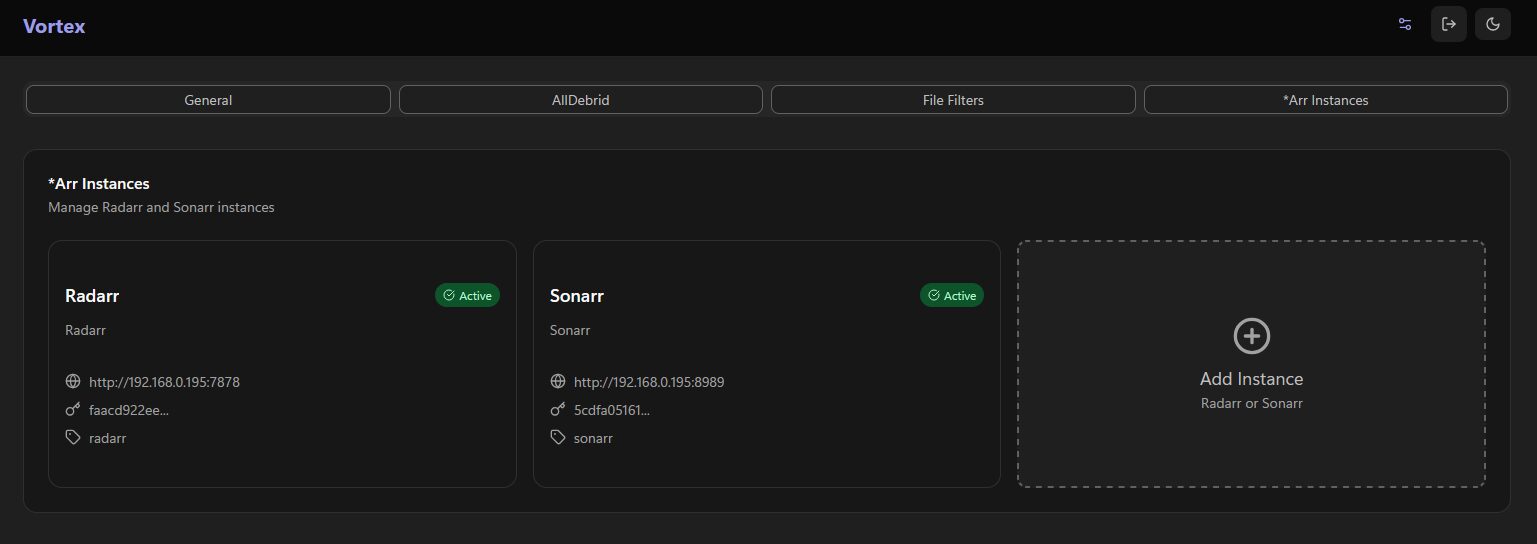
Task: Open the AllDebrid tab
Action: pos(581,100)
